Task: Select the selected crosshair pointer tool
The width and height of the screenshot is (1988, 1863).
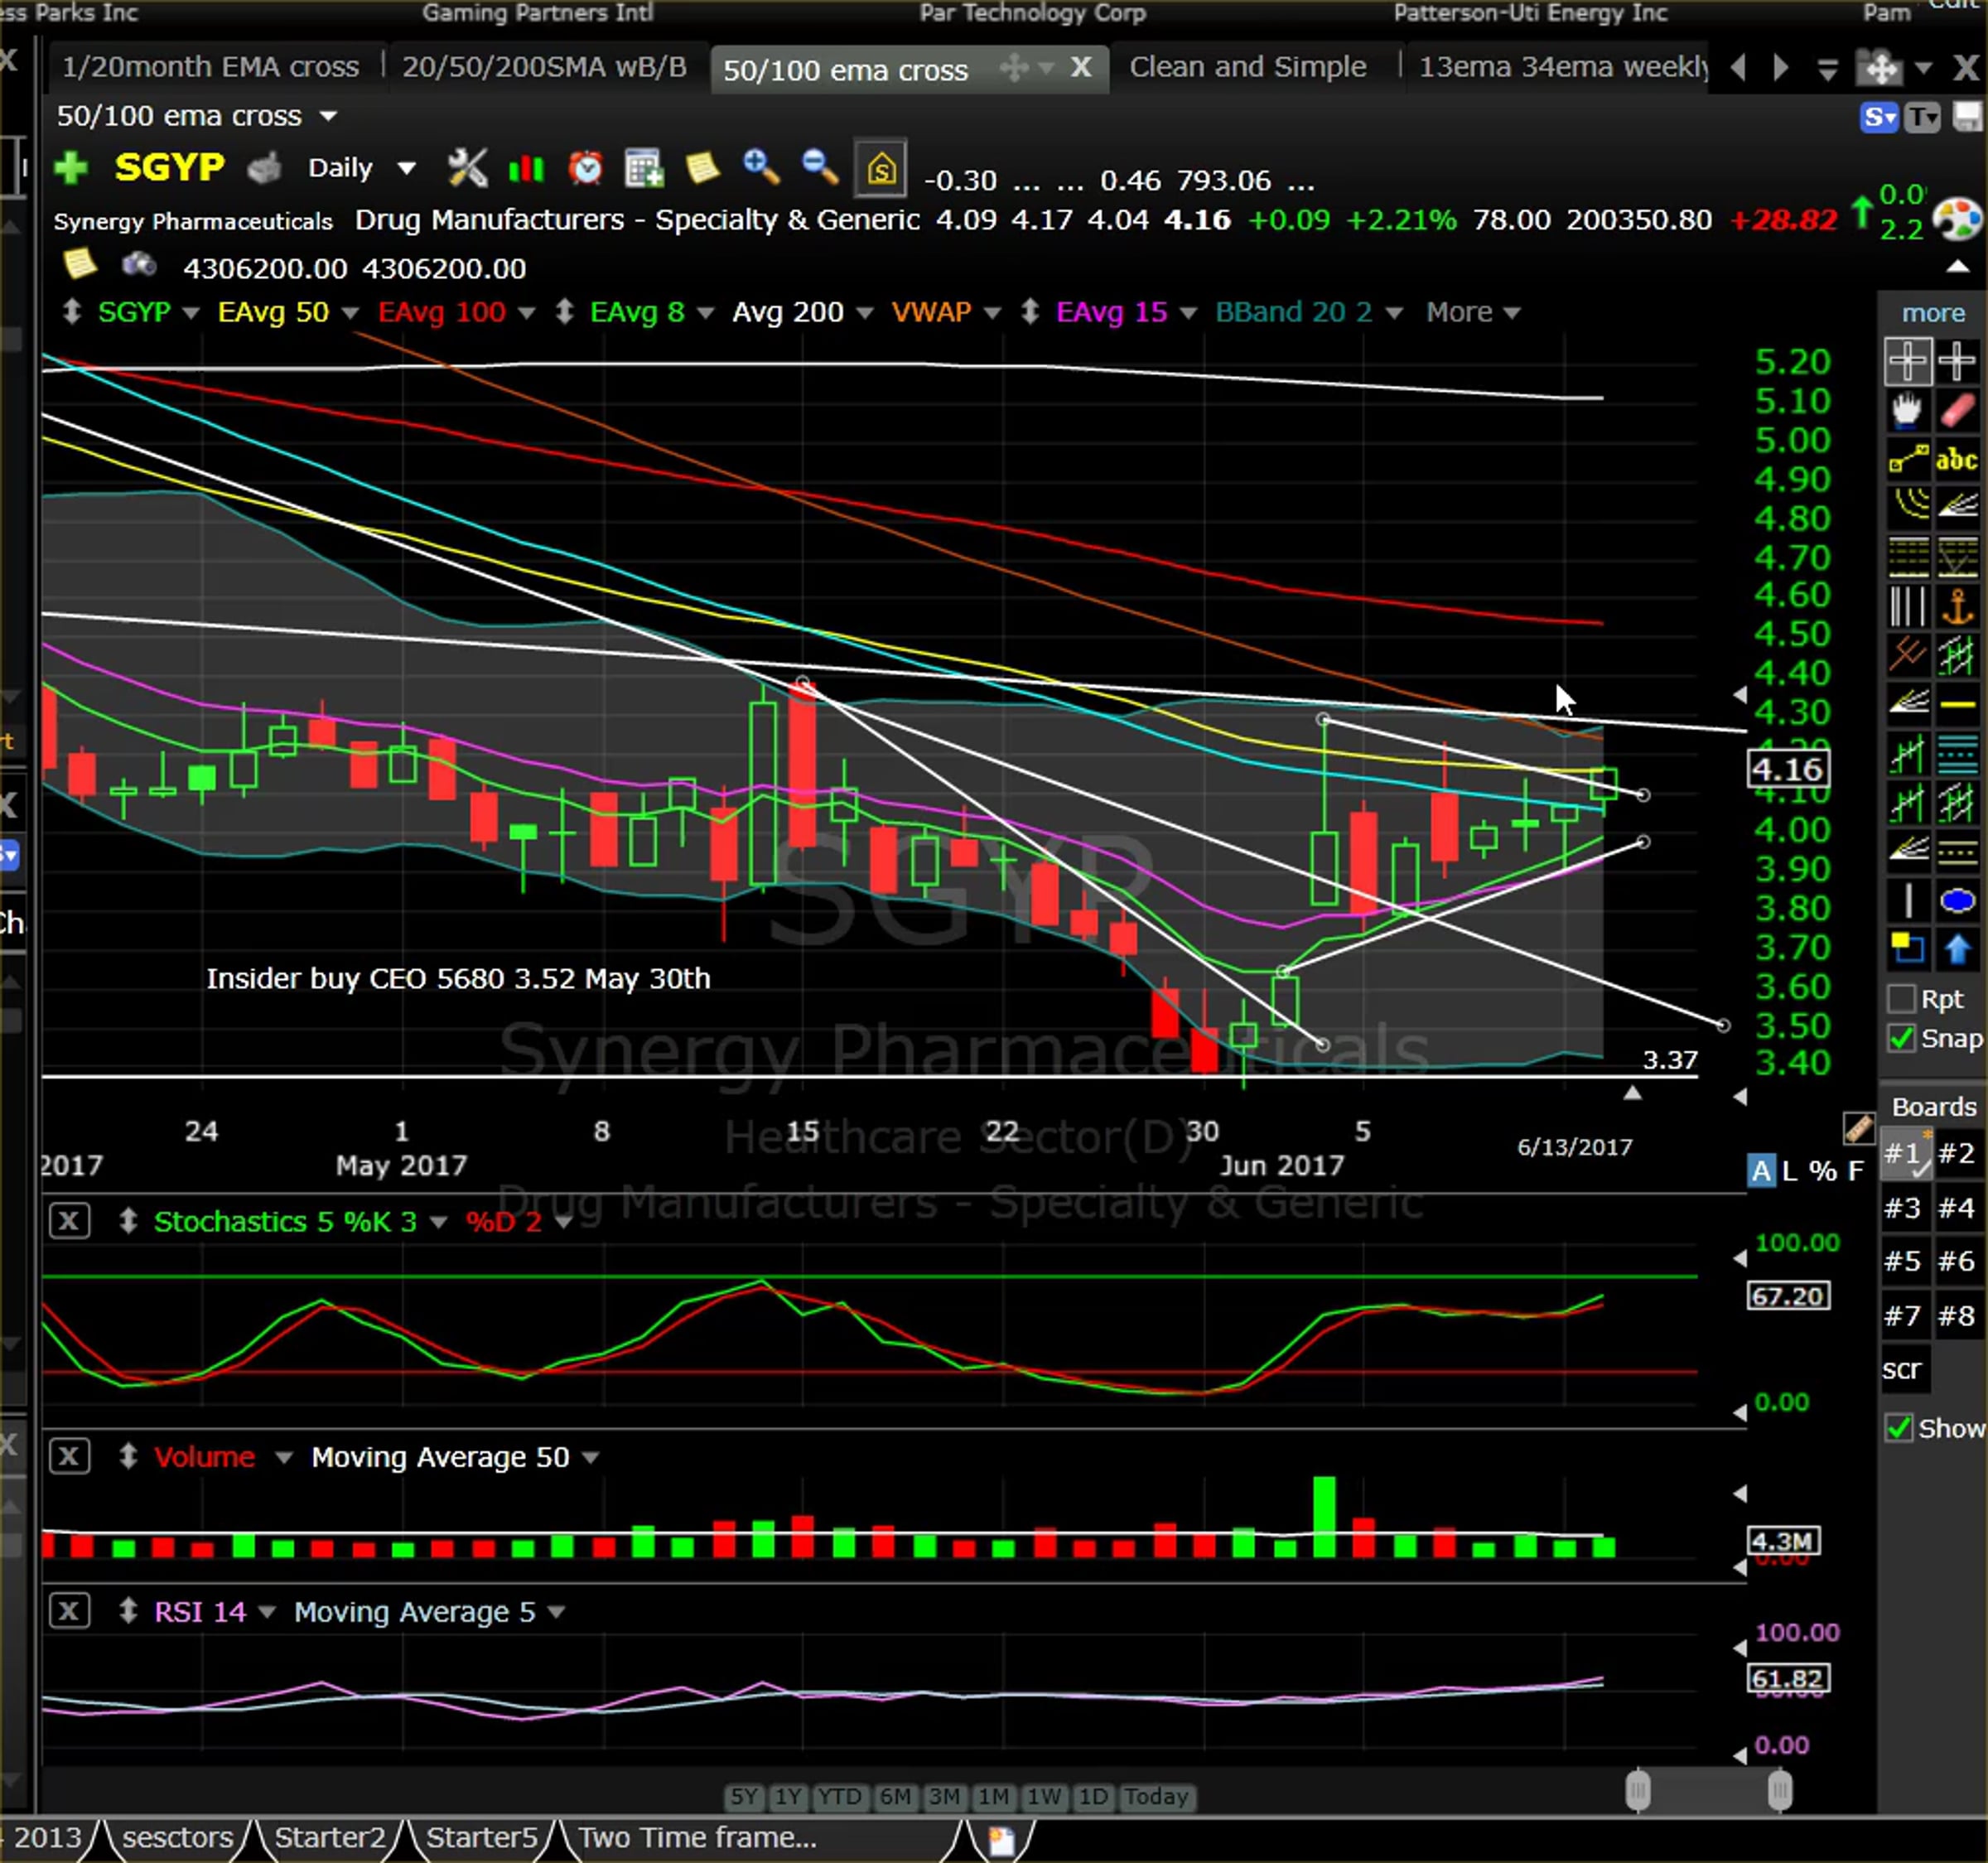Action: click(1907, 361)
